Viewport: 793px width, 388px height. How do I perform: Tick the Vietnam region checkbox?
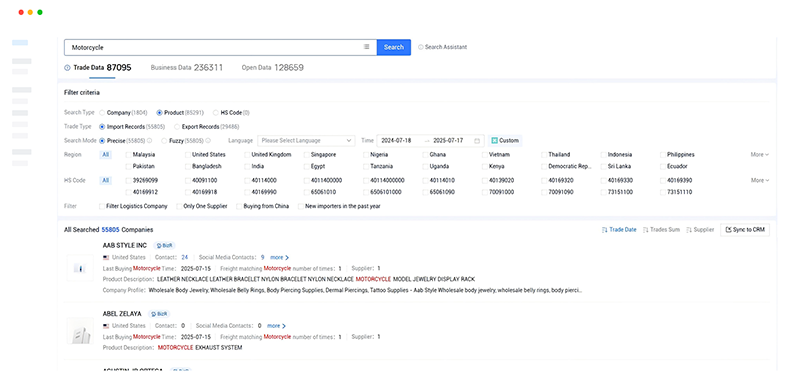tap(485, 155)
